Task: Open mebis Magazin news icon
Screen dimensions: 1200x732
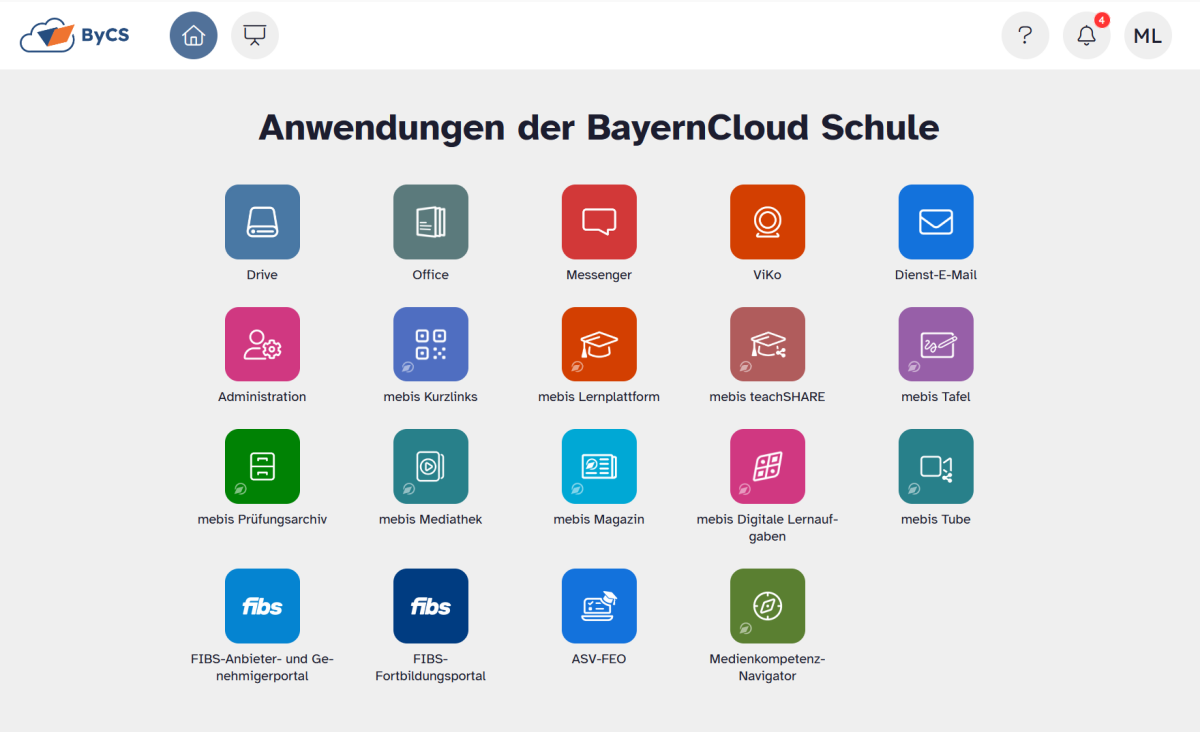Action: click(x=599, y=466)
